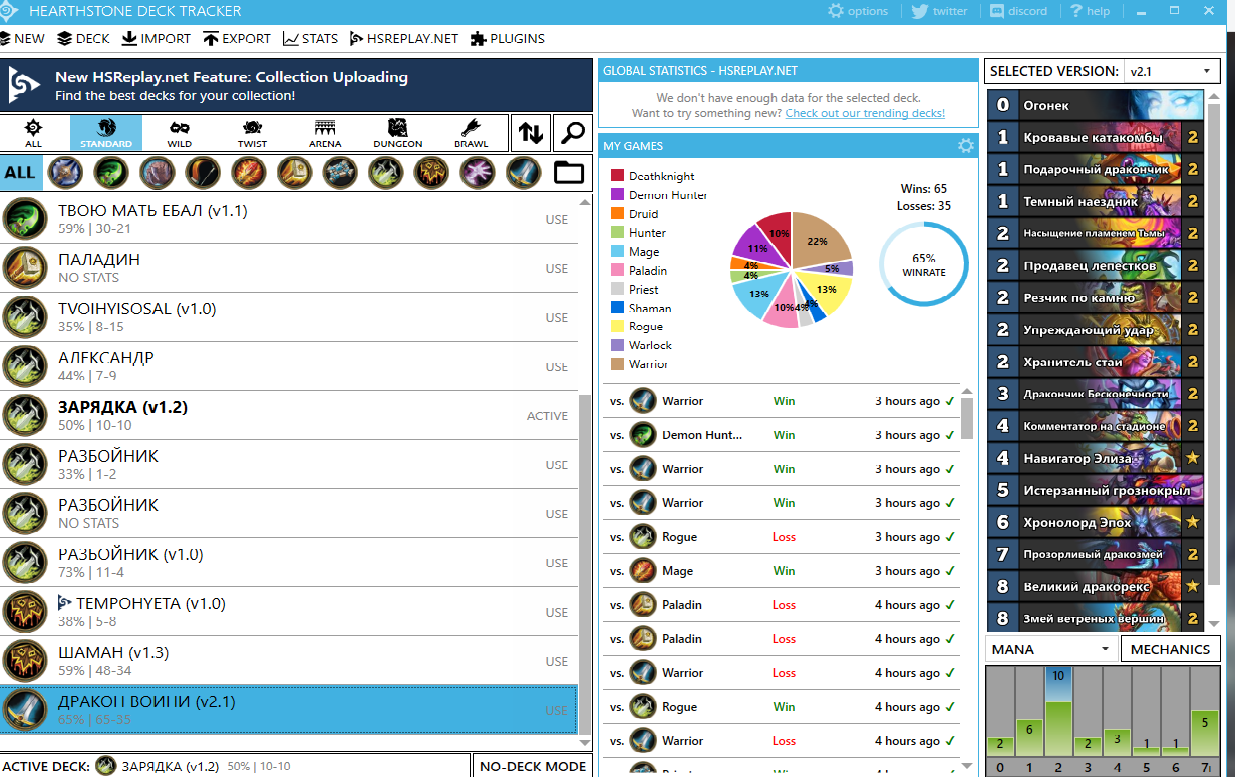Open the IMPORT menu
The height and width of the screenshot is (777, 1235).
[x=156, y=38]
